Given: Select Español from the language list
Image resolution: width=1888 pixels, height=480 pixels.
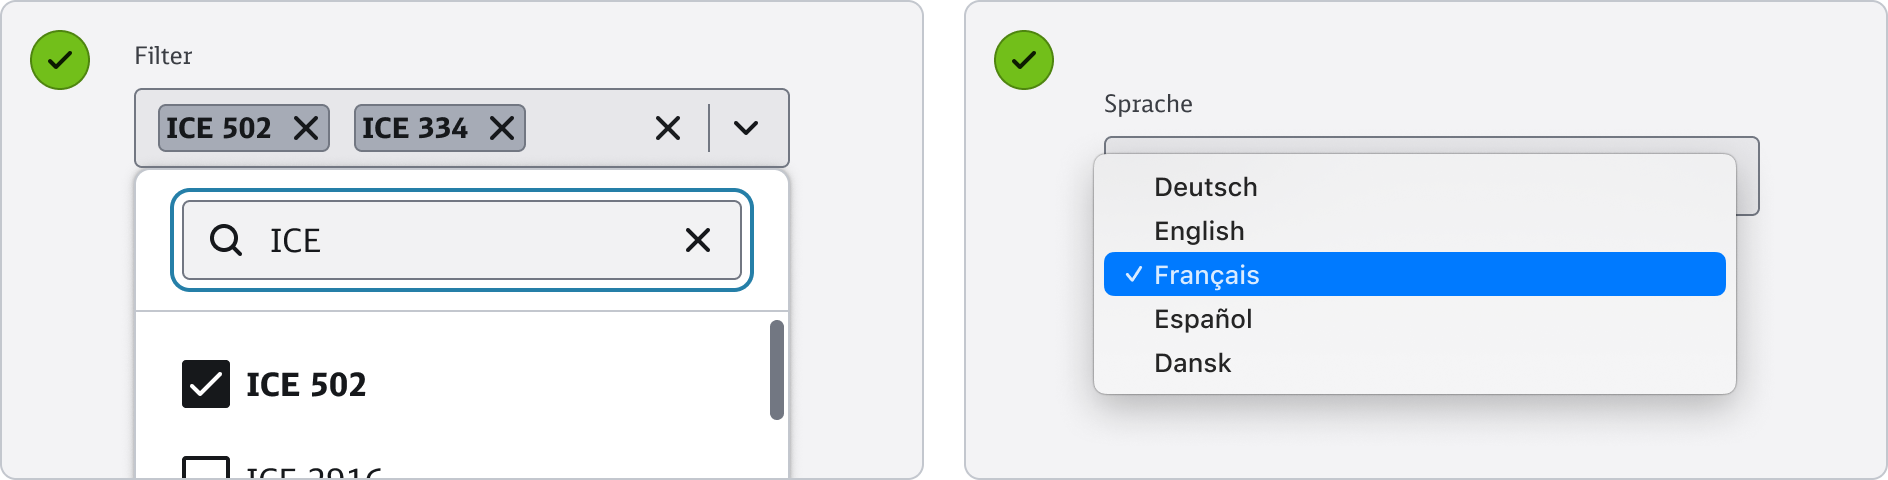Looking at the screenshot, I should pos(1202,319).
